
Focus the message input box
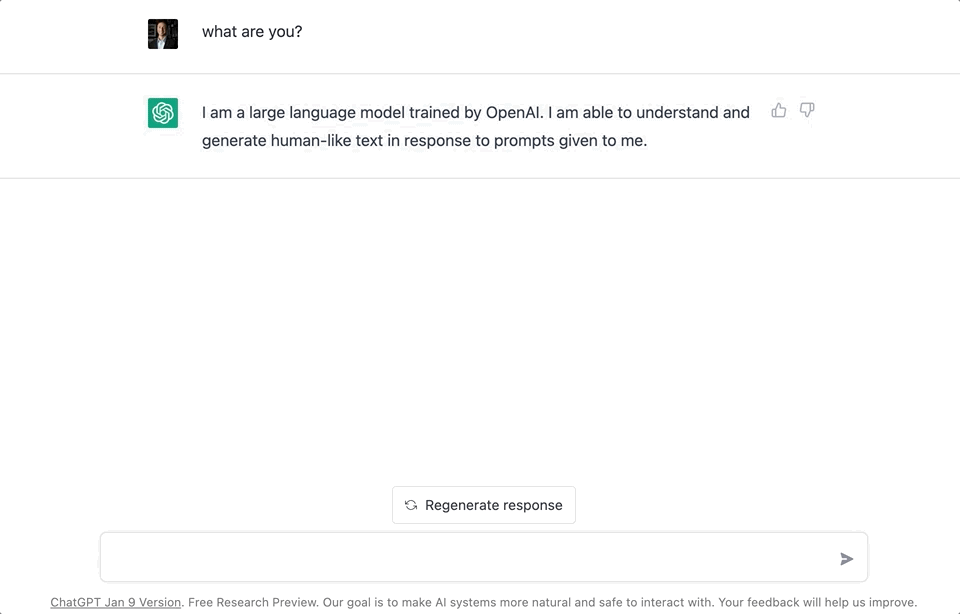pyautogui.click(x=470, y=558)
